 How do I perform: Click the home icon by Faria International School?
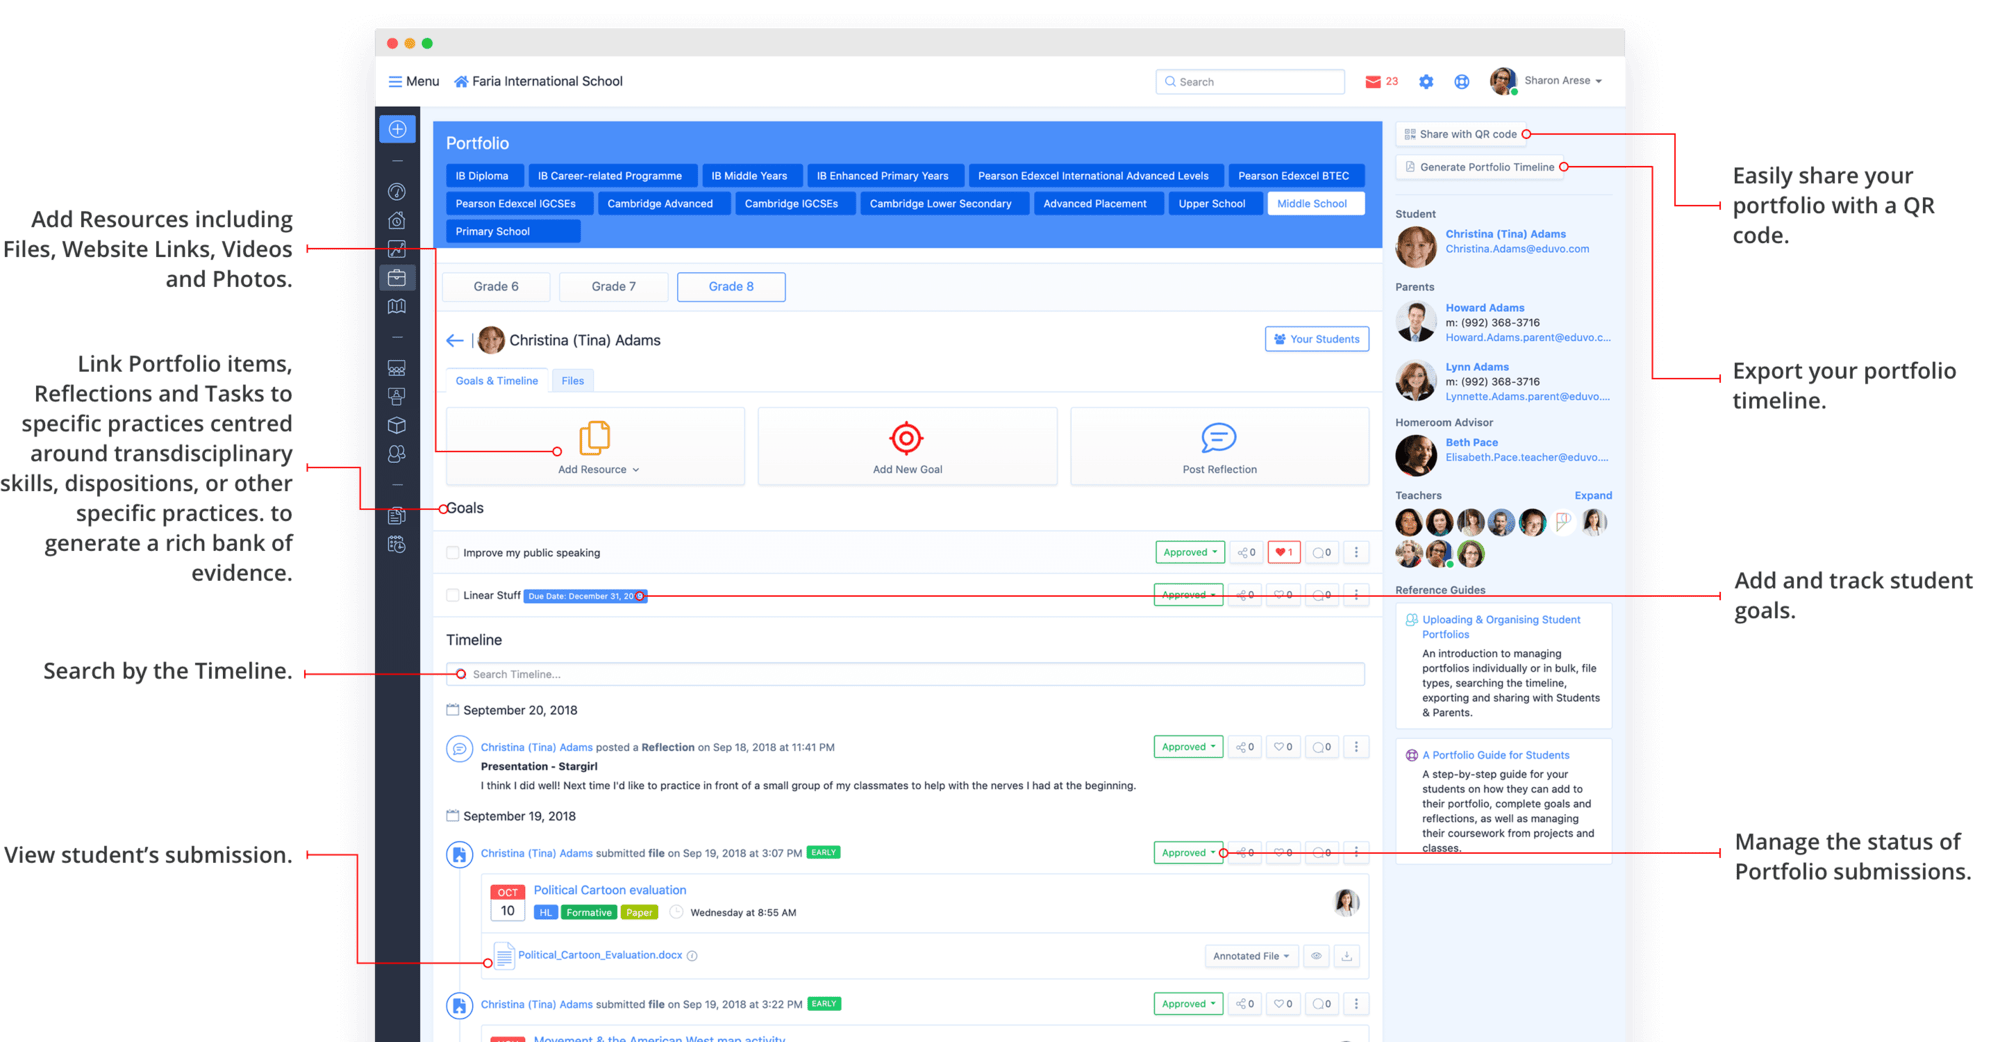pyautogui.click(x=461, y=82)
